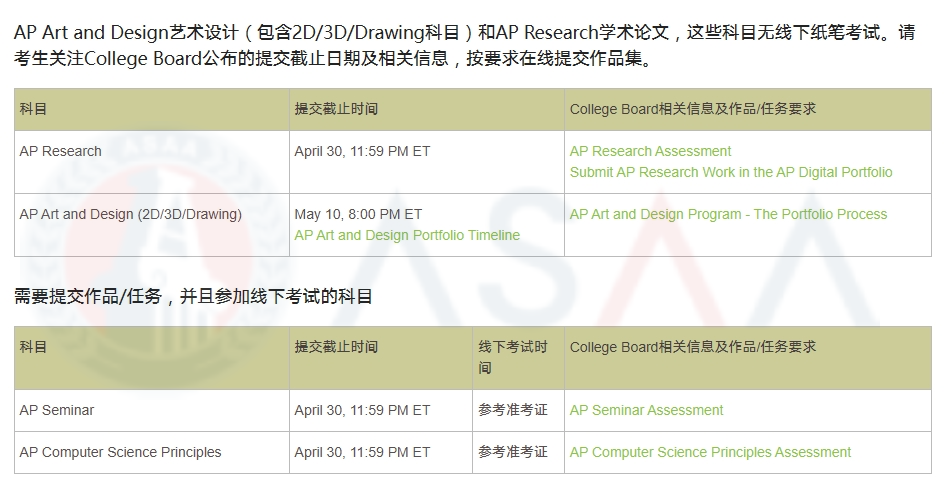Viewport: 951px width, 499px height.
Task: Click AP Computer Science Principles row deadline text
Action: 362,452
